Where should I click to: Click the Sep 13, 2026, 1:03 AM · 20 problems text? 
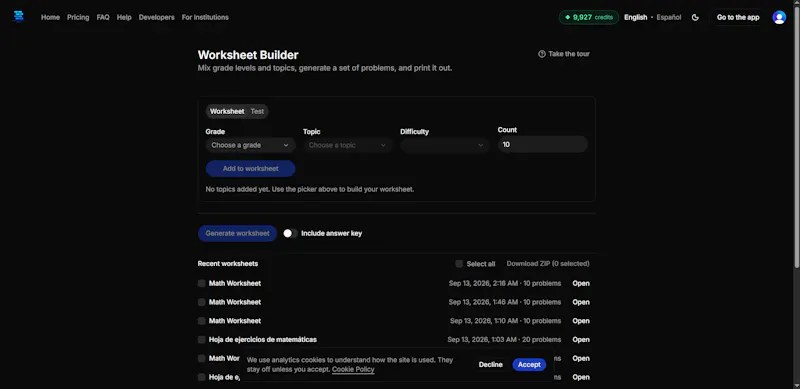click(x=504, y=339)
